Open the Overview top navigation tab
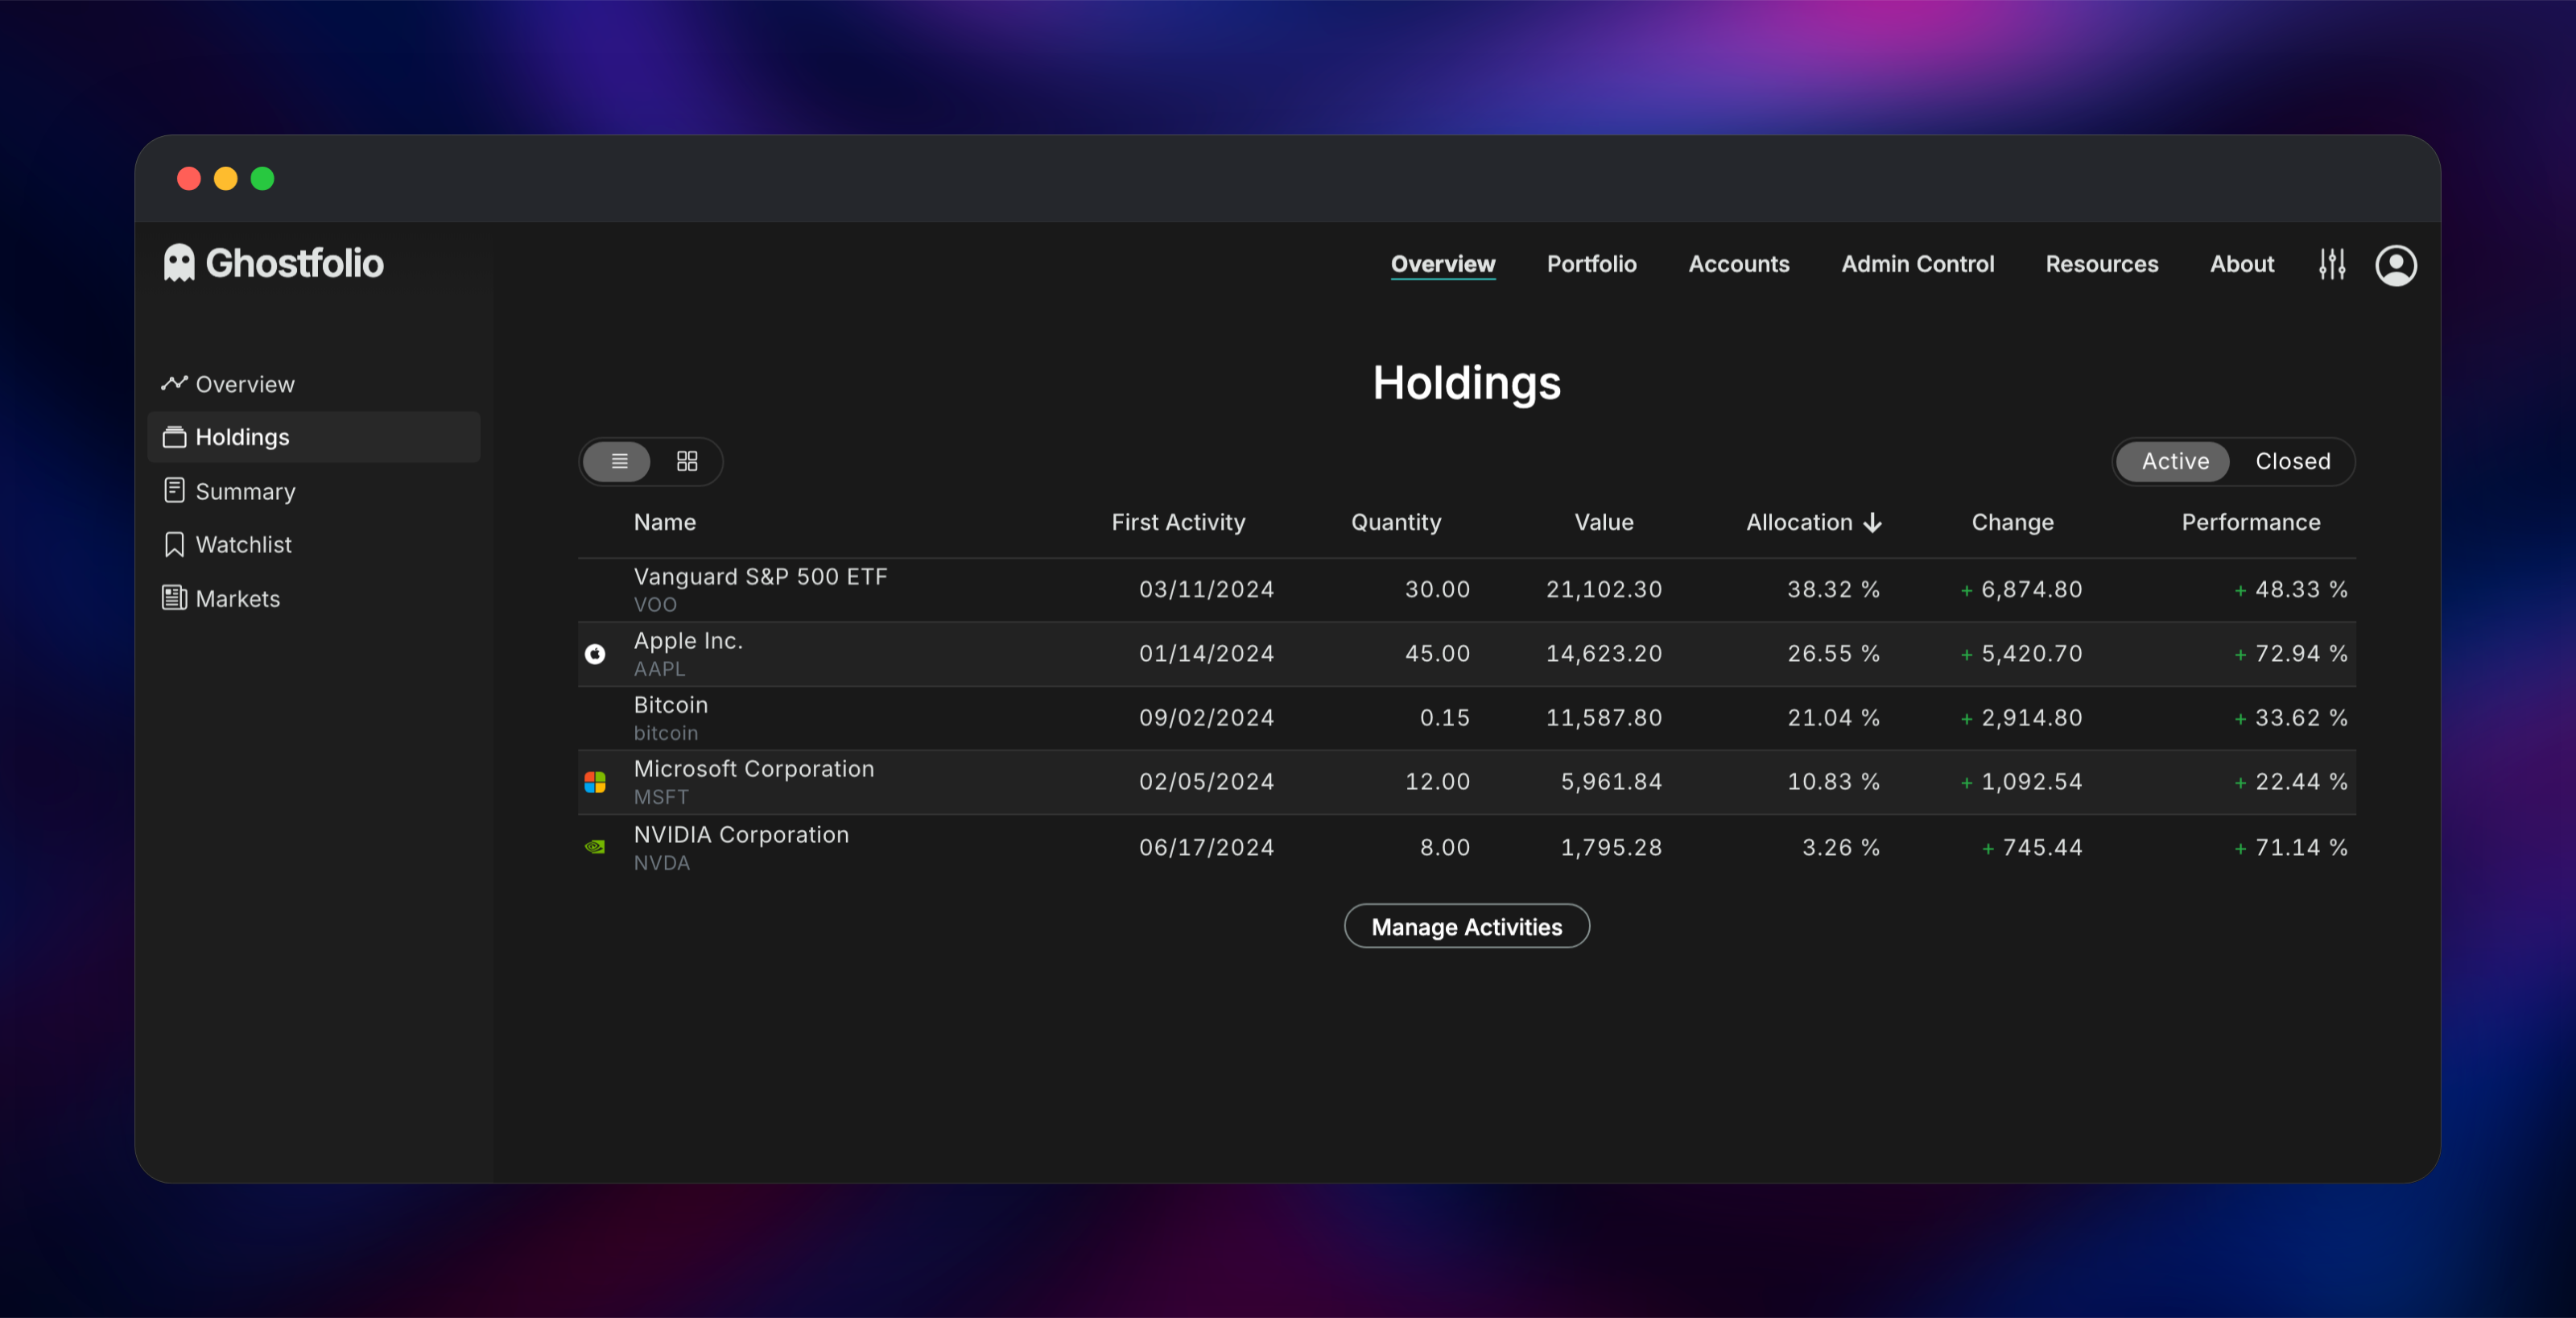Image resolution: width=2576 pixels, height=1318 pixels. click(1443, 264)
